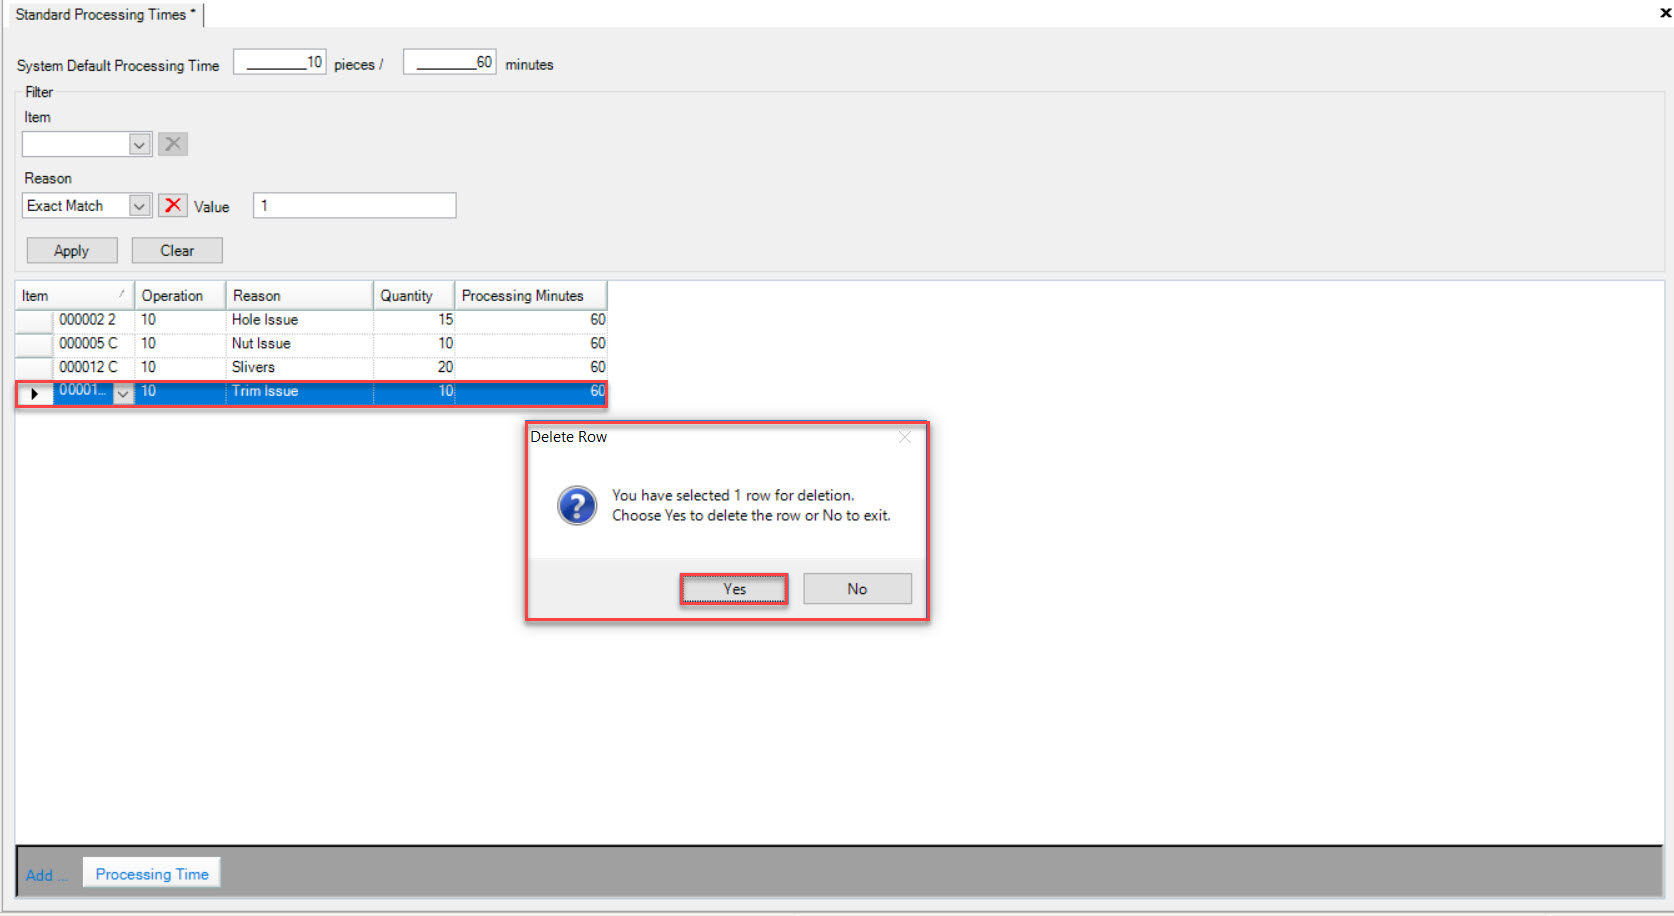Image resolution: width=1674 pixels, height=916 pixels.
Task: Select item cell 000005 C
Action: click(94, 343)
